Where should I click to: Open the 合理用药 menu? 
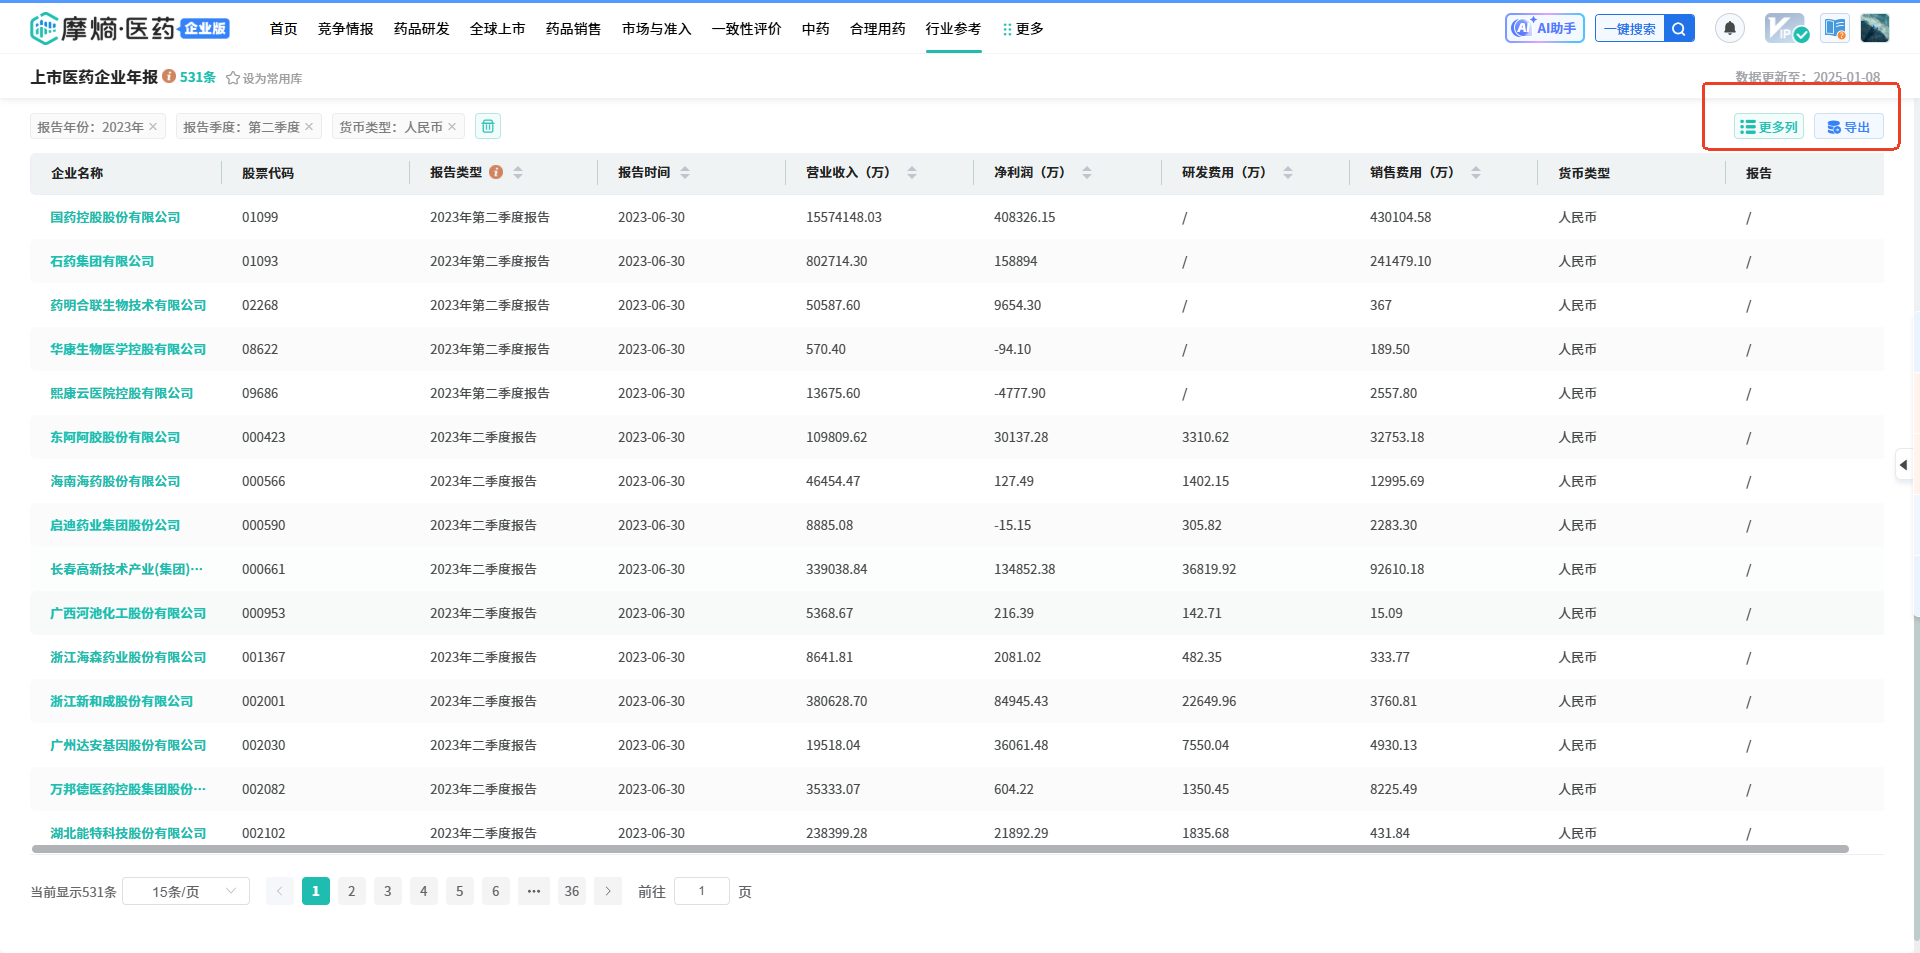(x=878, y=29)
